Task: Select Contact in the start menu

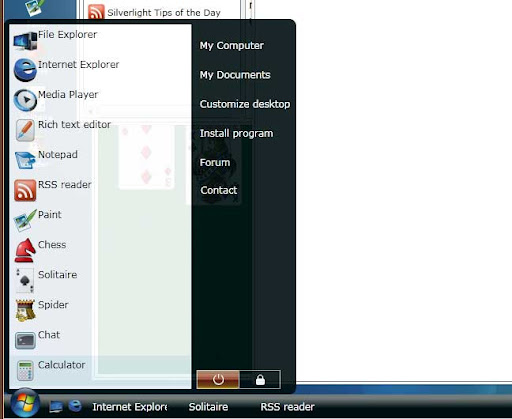Action: pyautogui.click(x=219, y=190)
